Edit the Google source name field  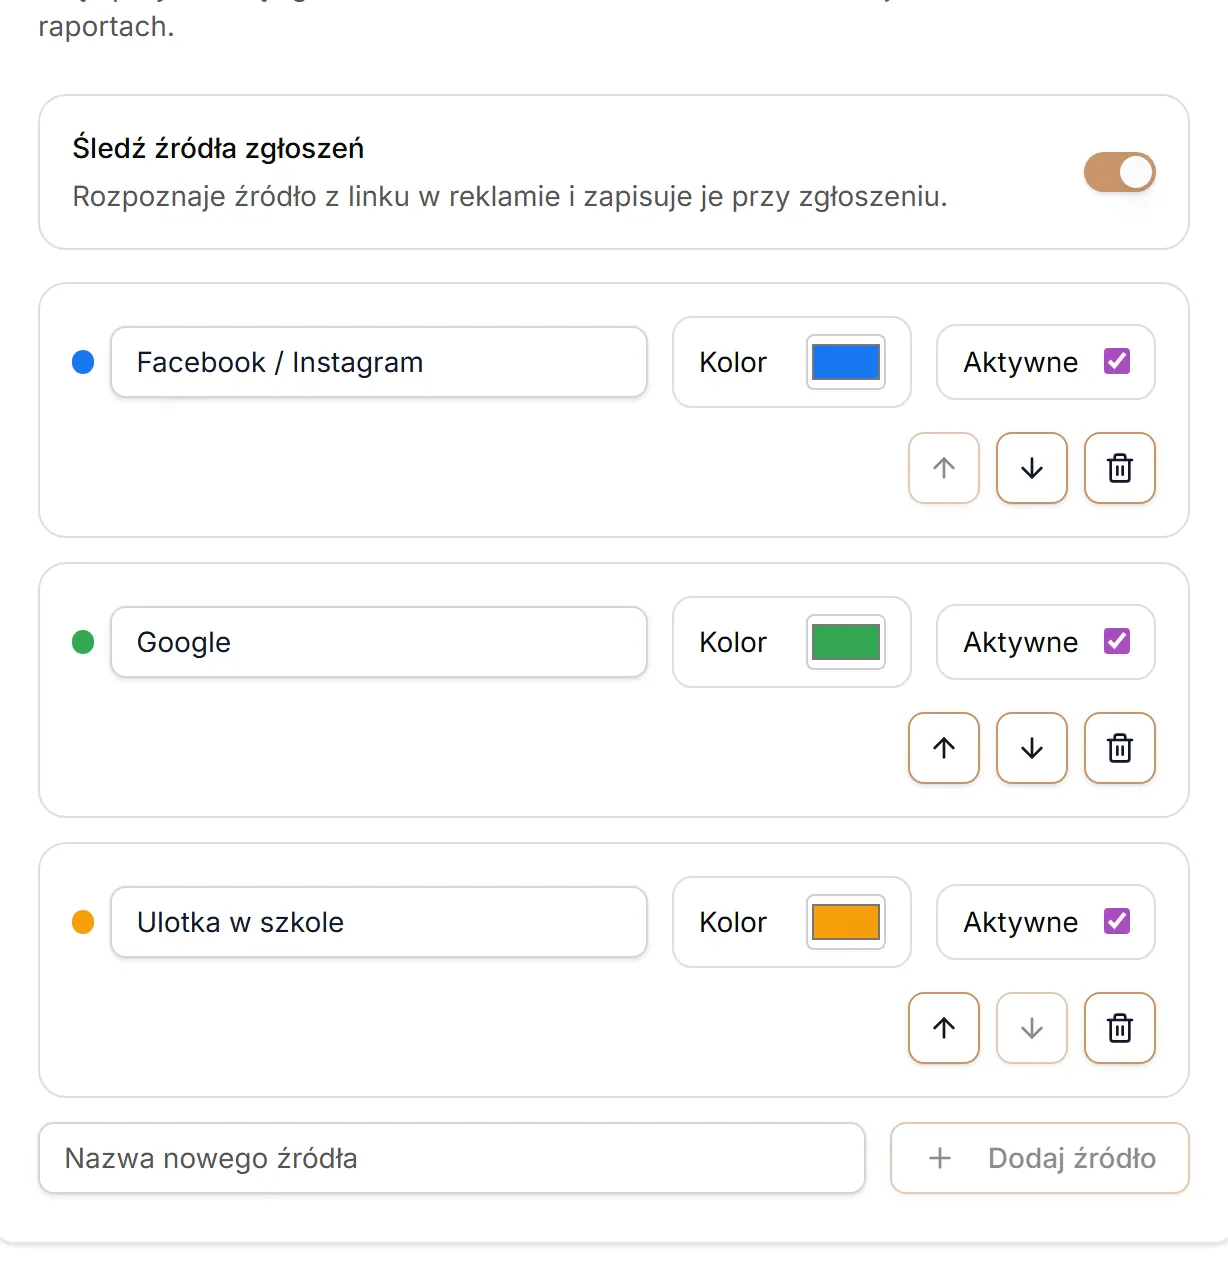pyautogui.click(x=379, y=642)
